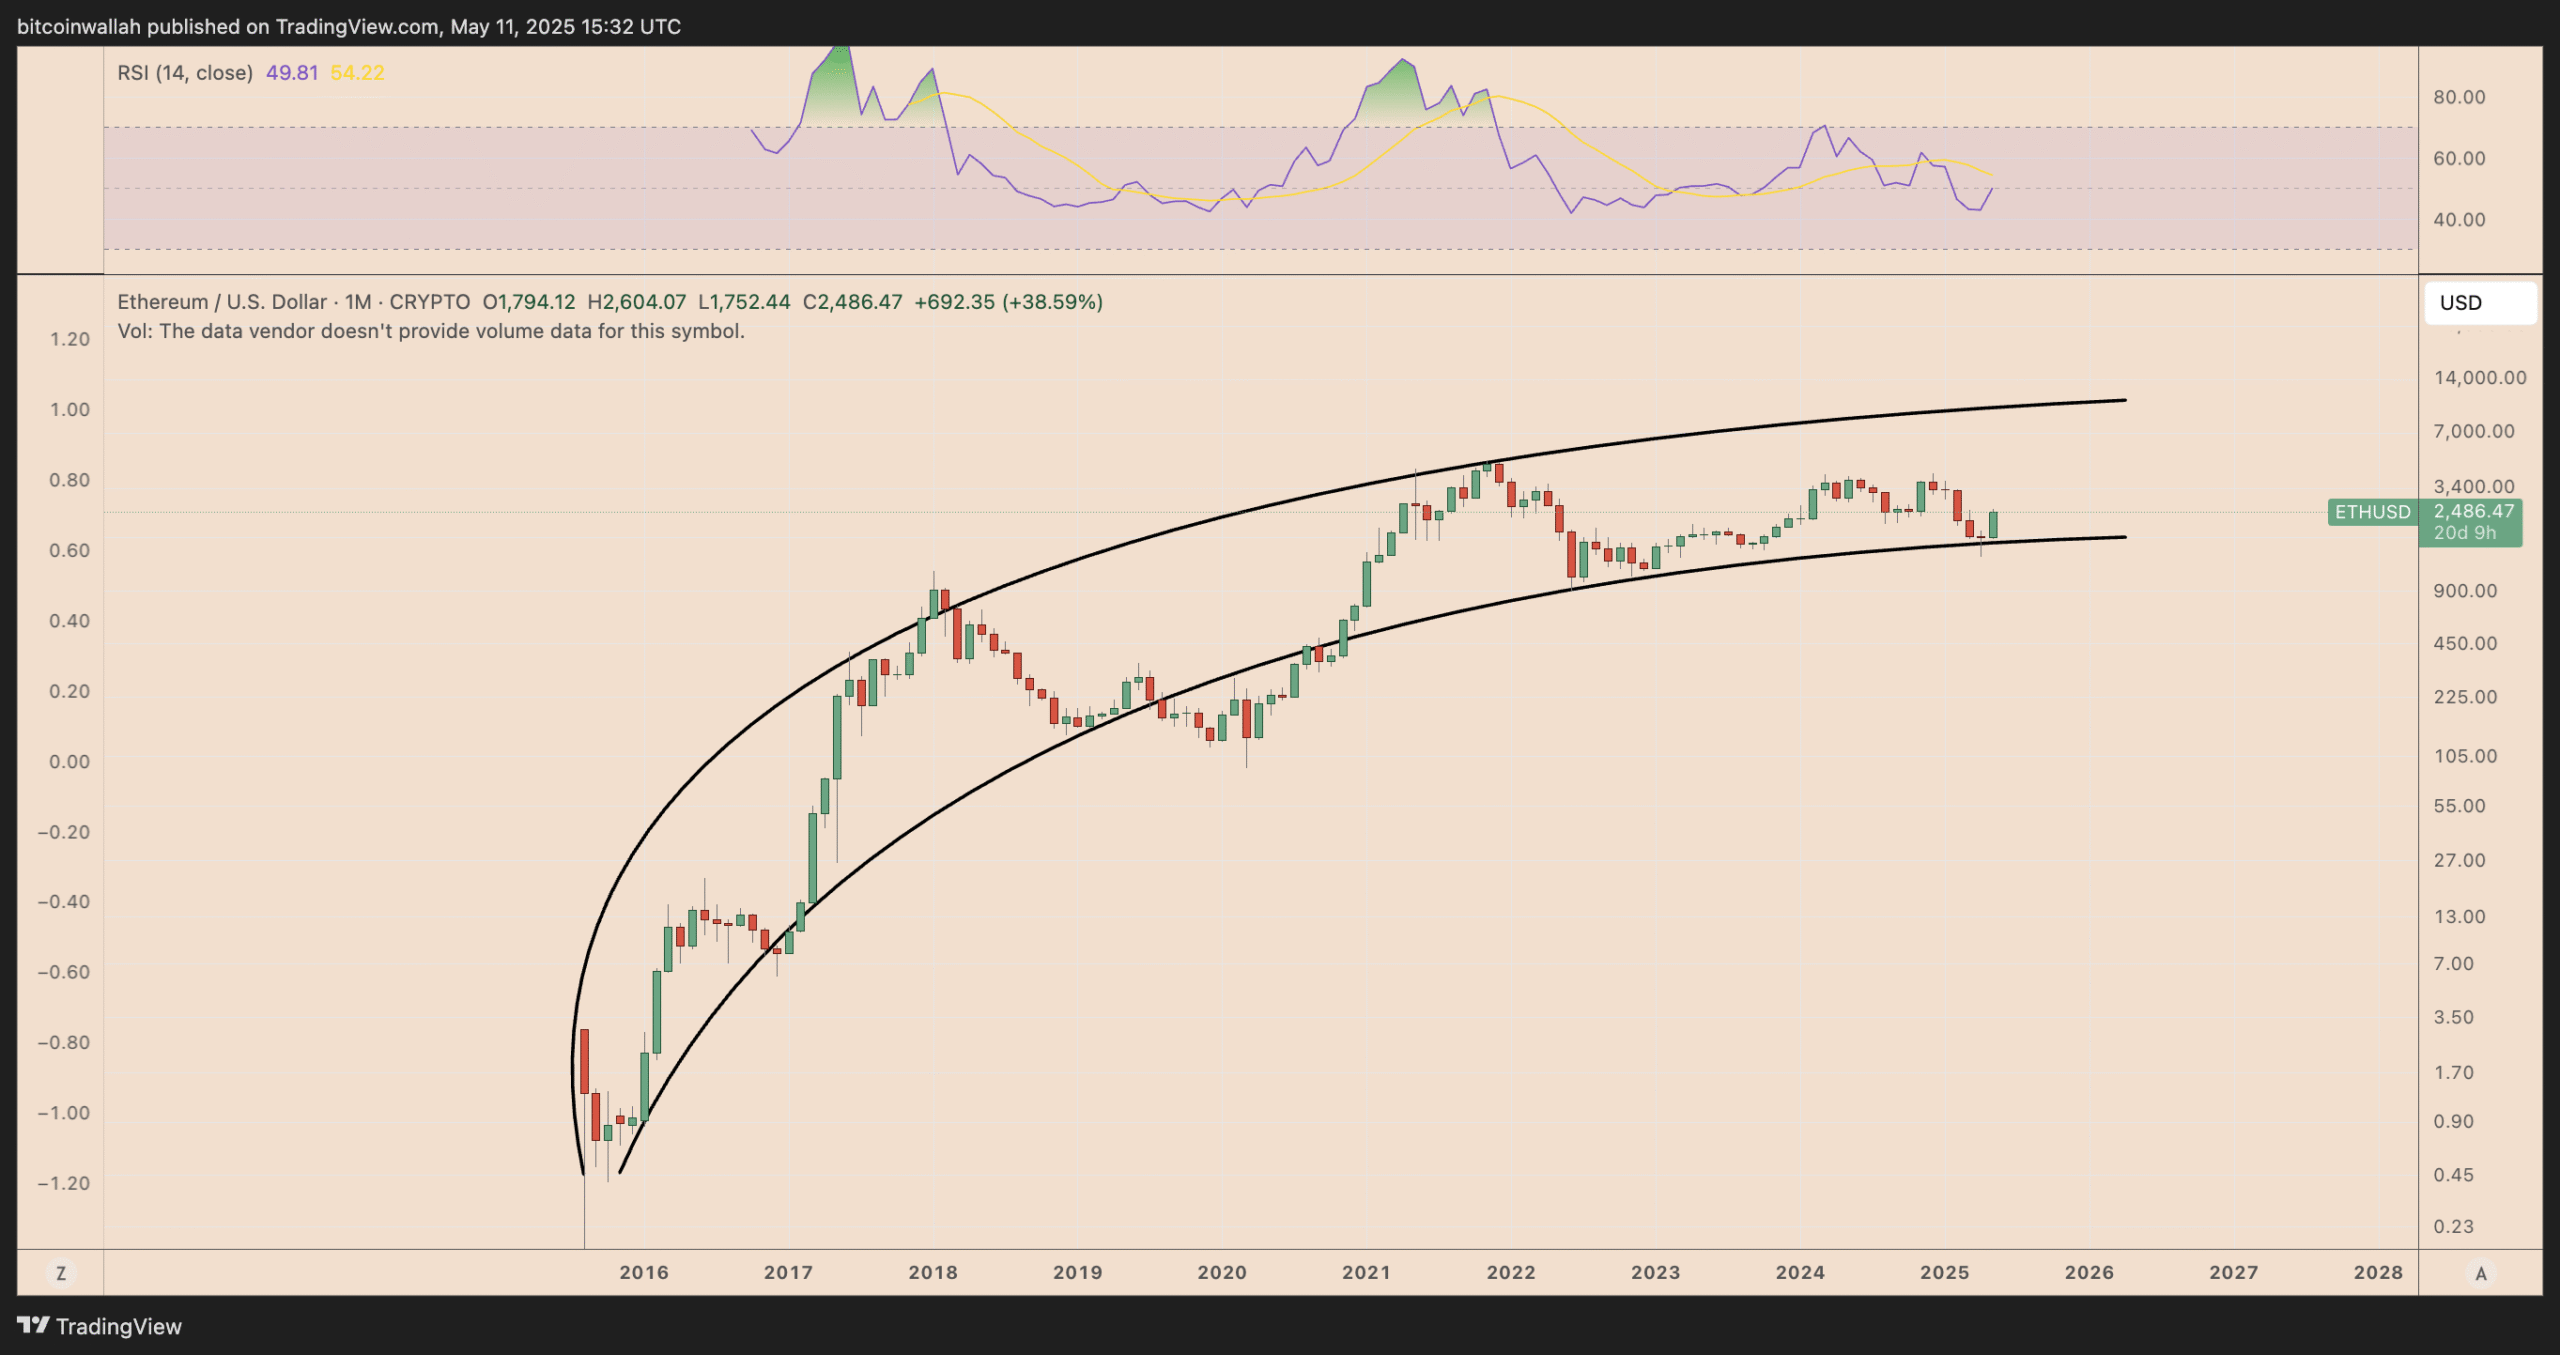This screenshot has width=2560, height=1355.
Task: Click the A auto-scale button on the price axis
Action: (2478, 1273)
